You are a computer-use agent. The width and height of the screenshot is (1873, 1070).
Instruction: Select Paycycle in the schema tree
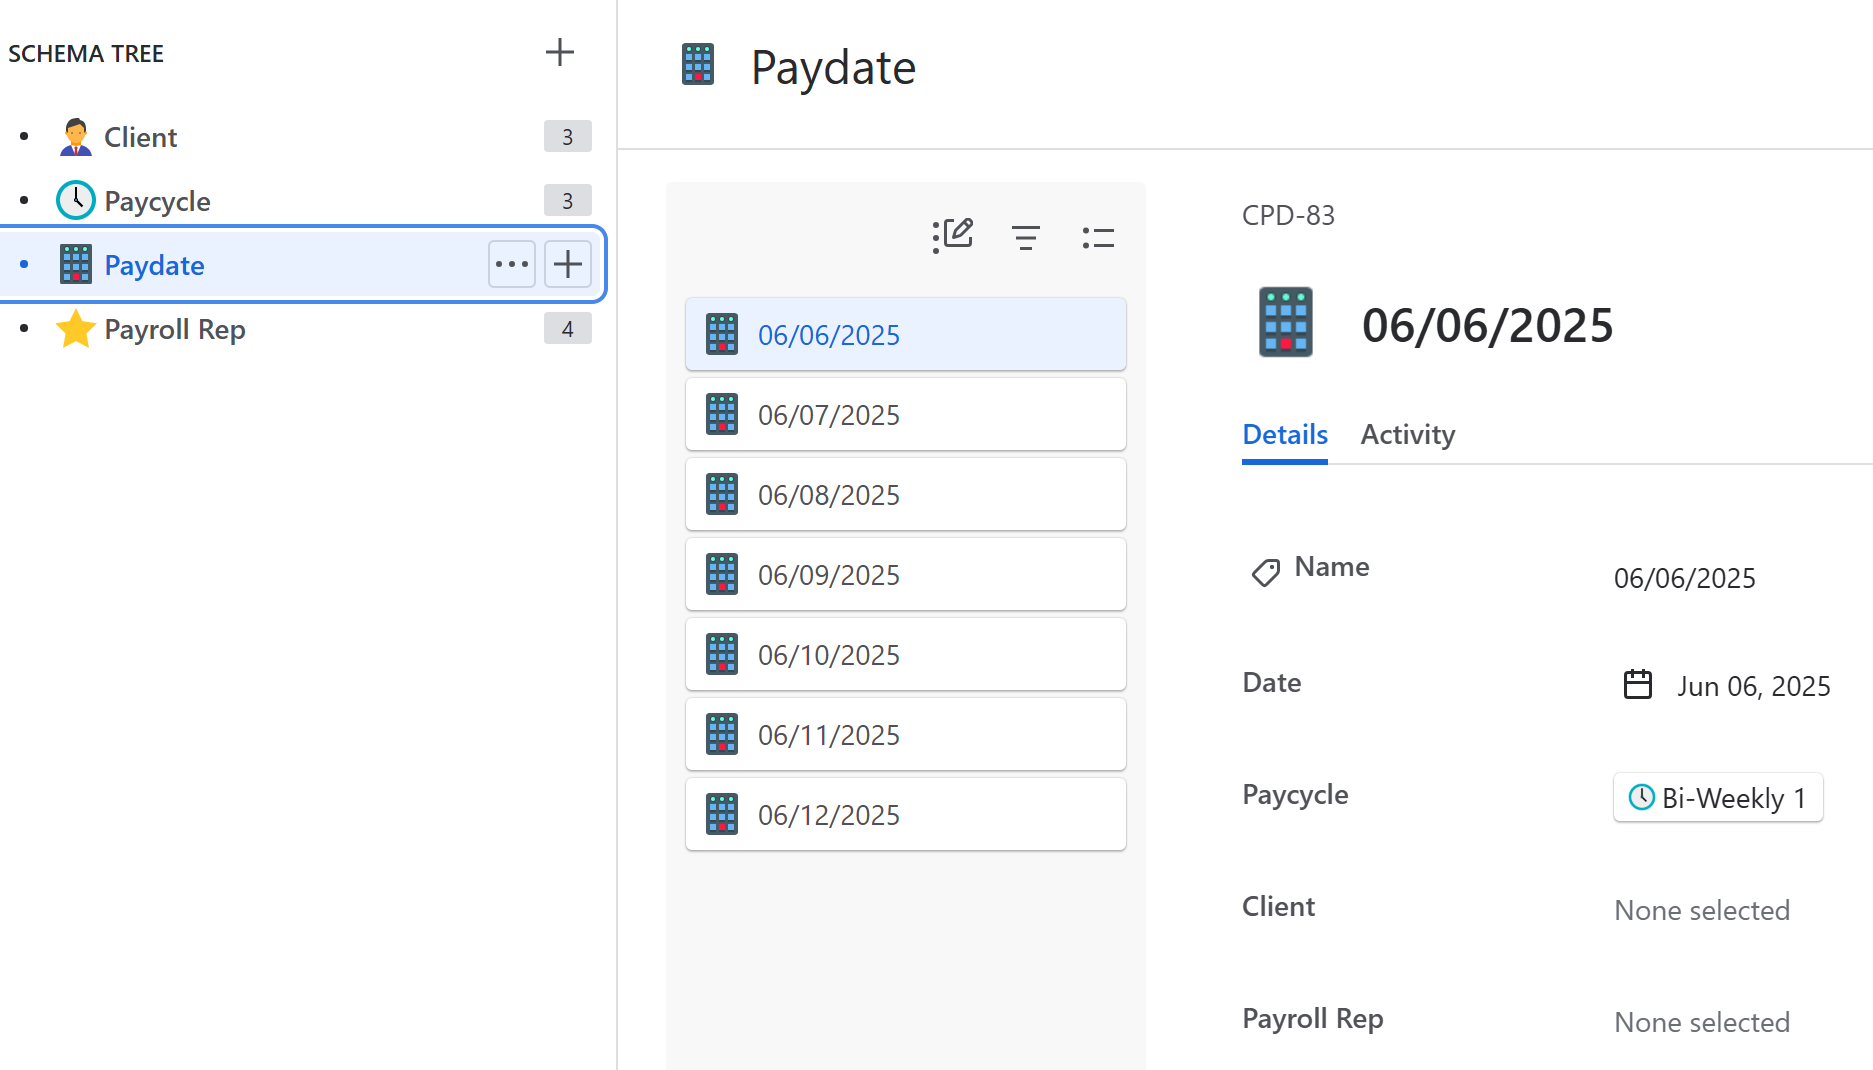point(157,201)
